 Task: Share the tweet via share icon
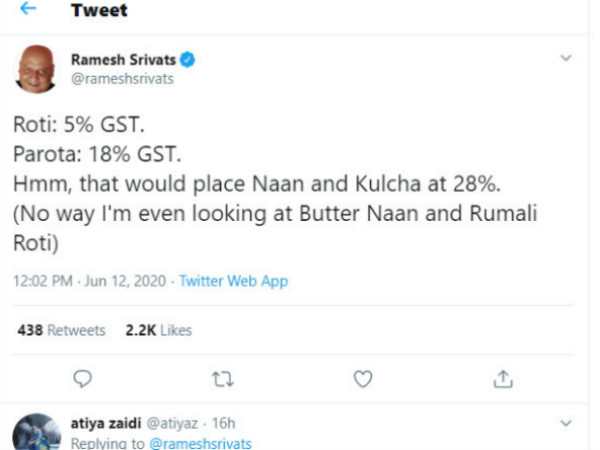[x=504, y=378]
